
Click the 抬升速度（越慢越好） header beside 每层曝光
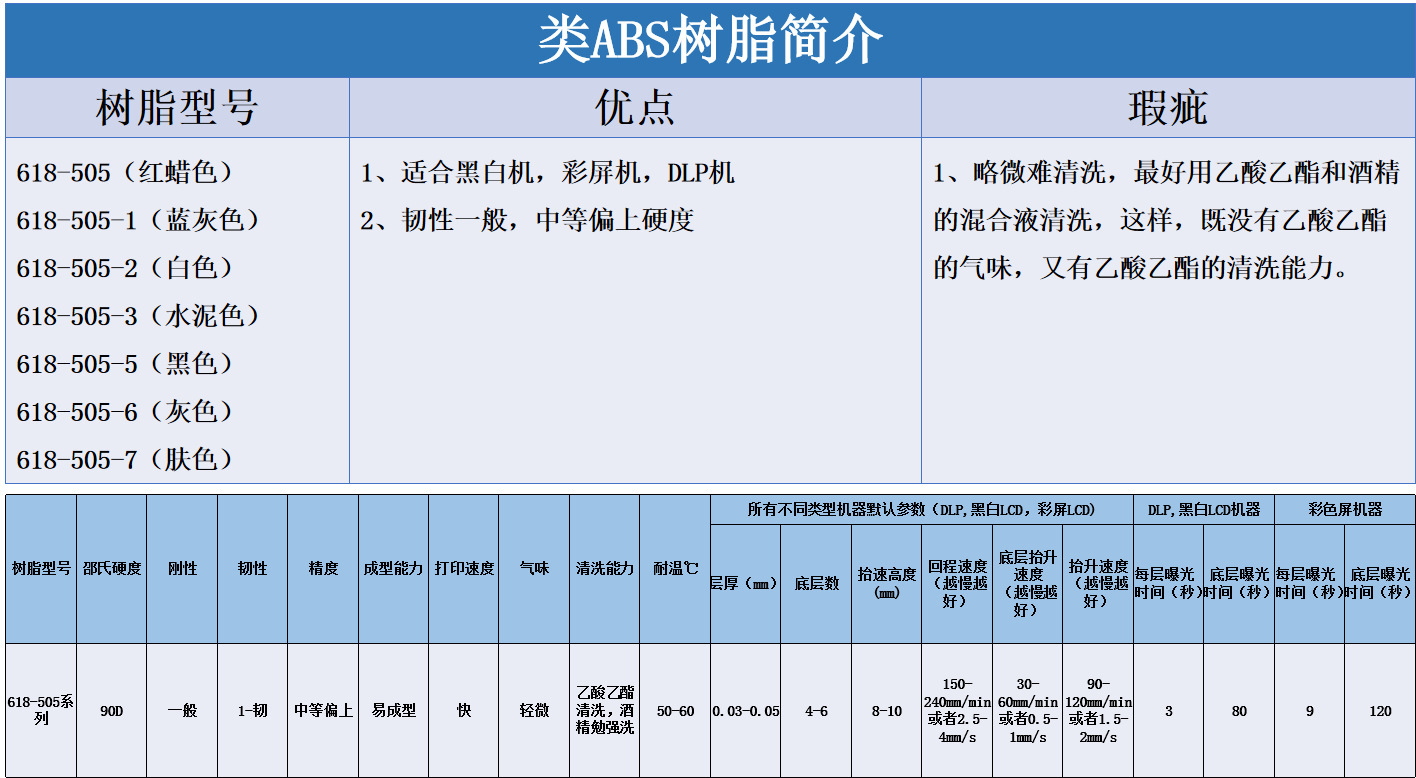click(x=1098, y=583)
